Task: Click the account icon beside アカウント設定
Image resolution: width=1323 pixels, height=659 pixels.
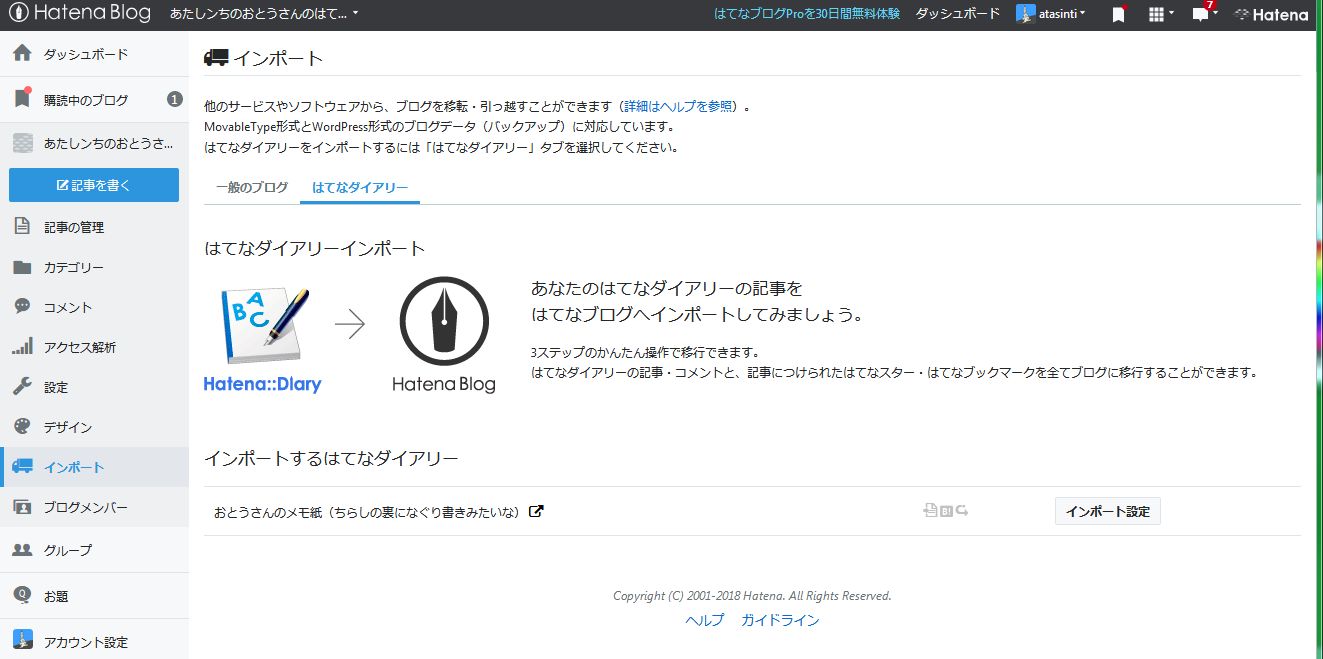Action: 22,641
